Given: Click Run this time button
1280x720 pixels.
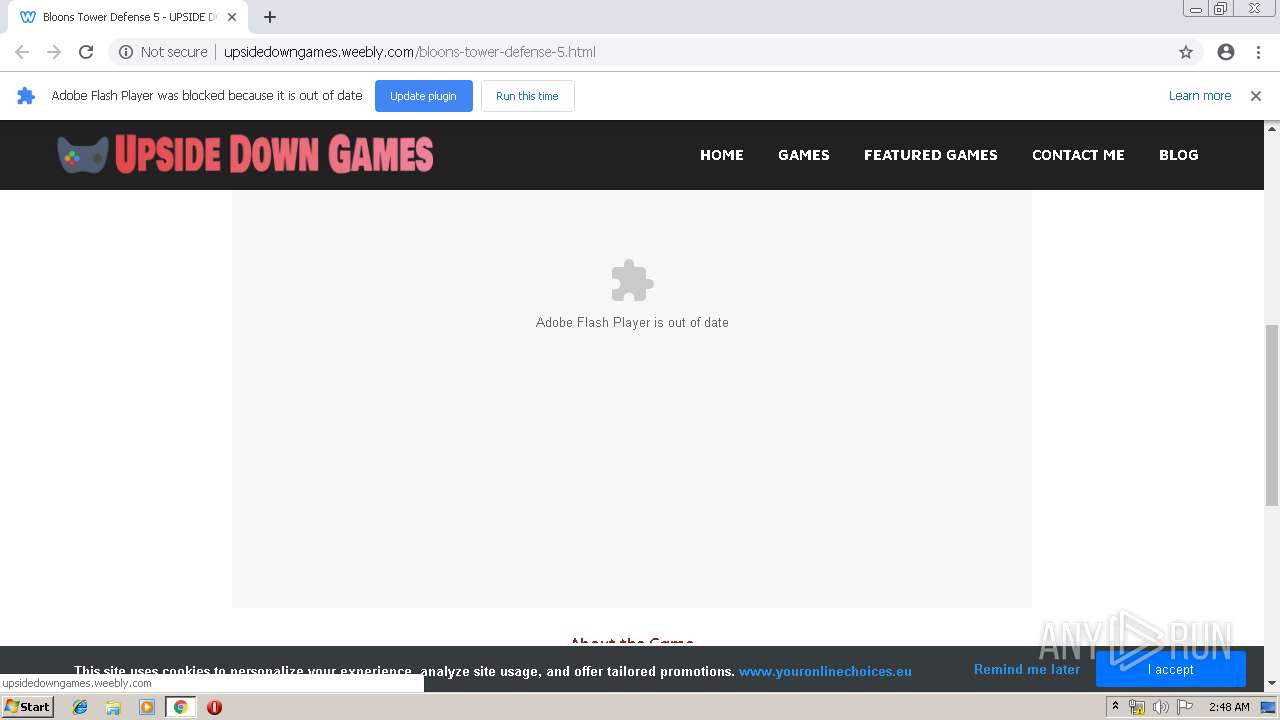Looking at the screenshot, I should pyautogui.click(x=527, y=96).
